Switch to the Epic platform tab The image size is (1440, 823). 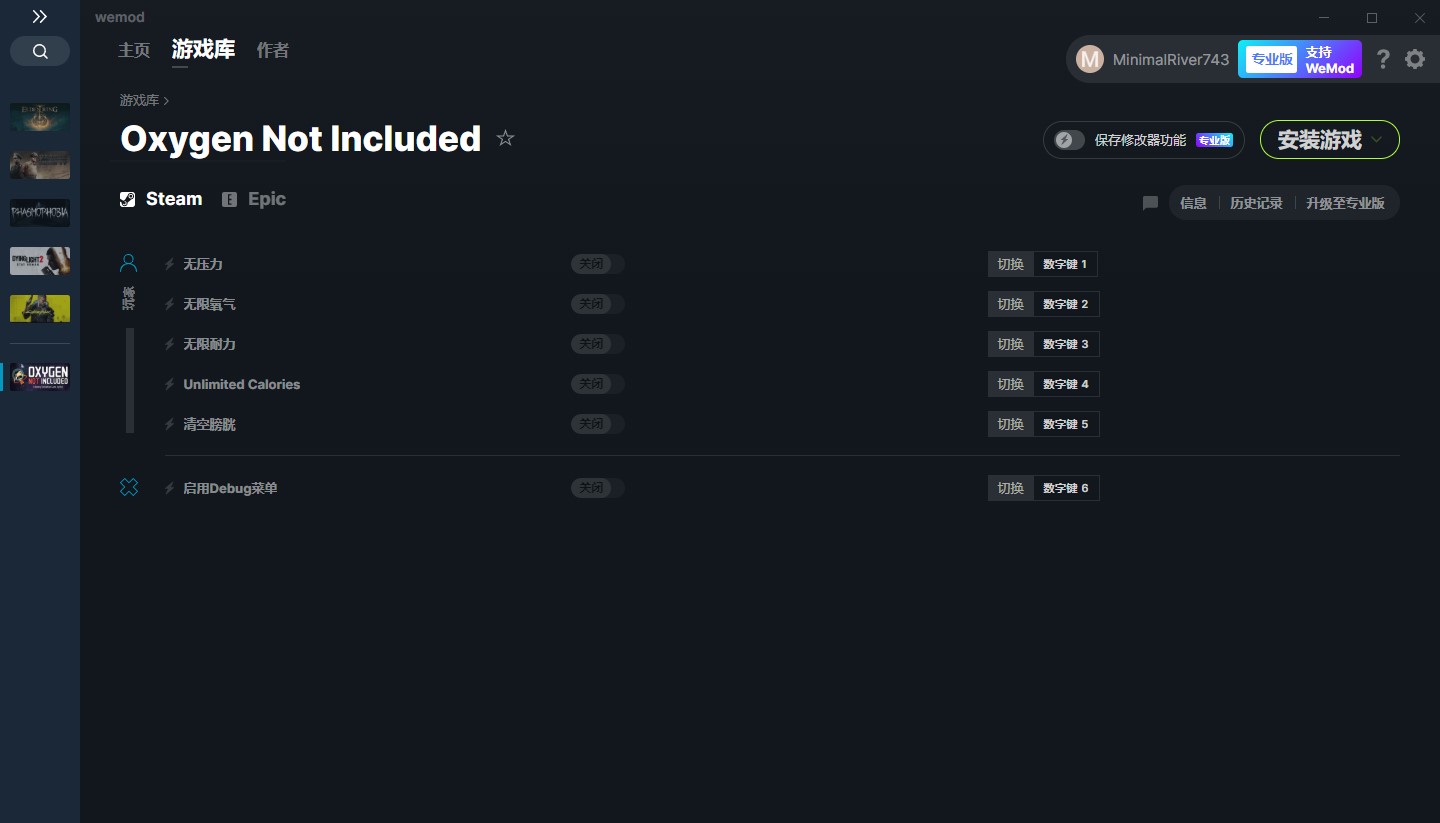pos(254,199)
